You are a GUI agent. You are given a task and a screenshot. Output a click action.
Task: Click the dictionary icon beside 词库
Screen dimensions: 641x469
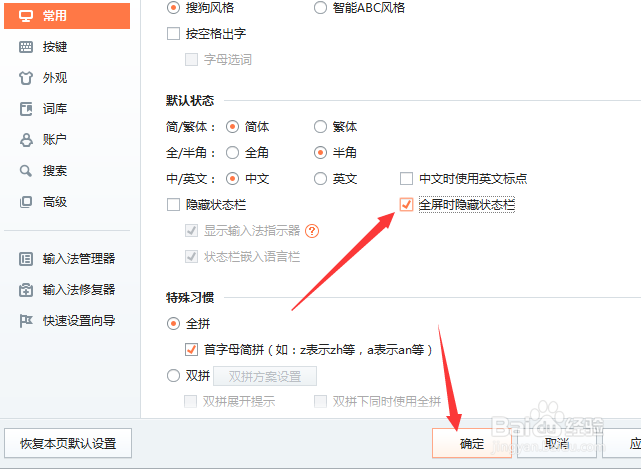tap(26, 109)
